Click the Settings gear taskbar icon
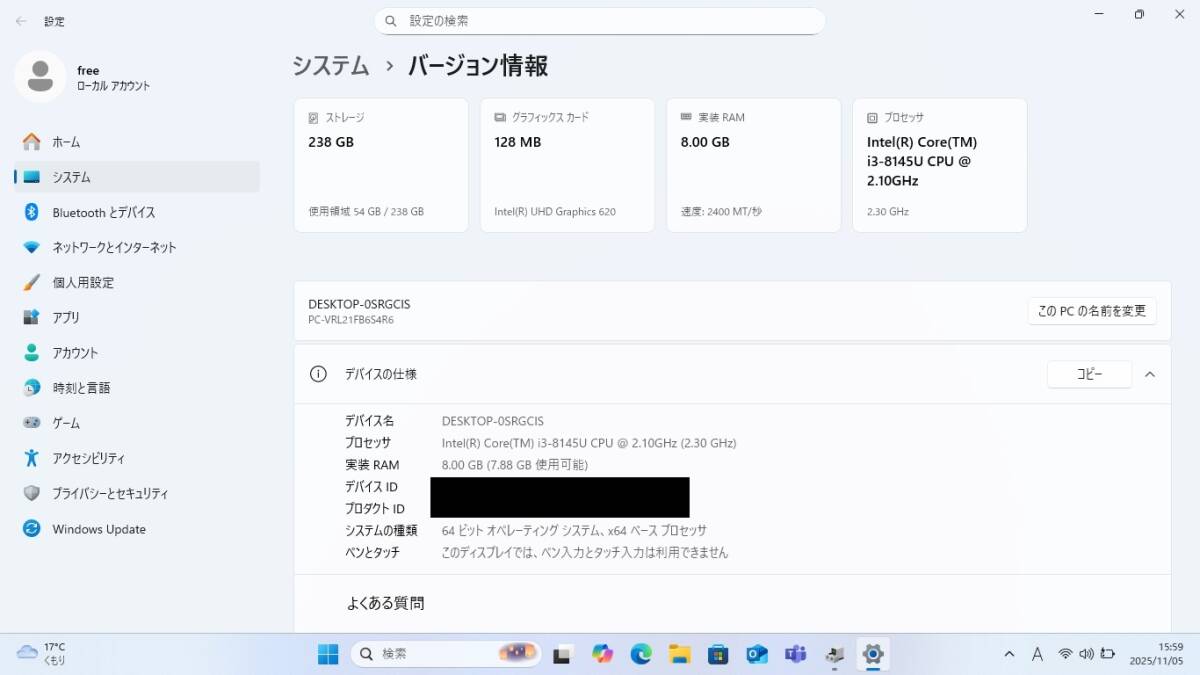 [x=873, y=654]
